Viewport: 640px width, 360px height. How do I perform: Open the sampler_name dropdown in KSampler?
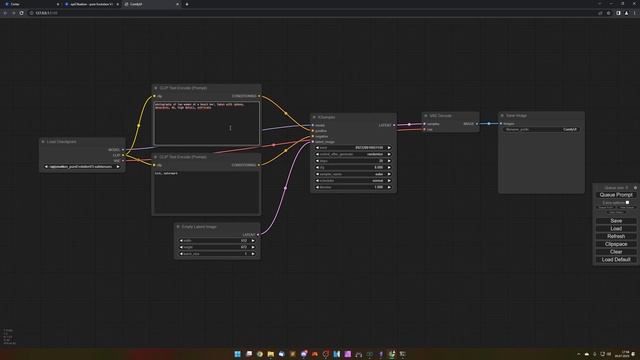(353, 174)
